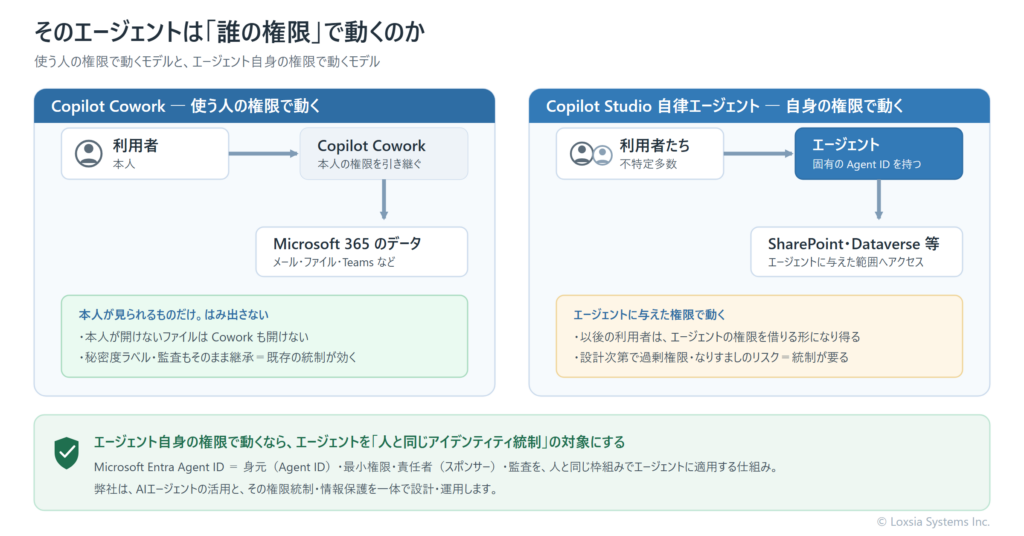The width and height of the screenshot is (1024, 536).
Task: Click the heading エージェントに与えた権限で動く
Action: (649, 315)
